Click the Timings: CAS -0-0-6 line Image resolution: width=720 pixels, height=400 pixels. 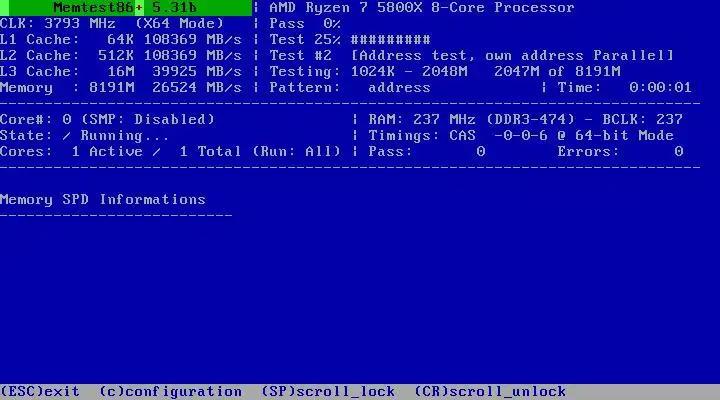[521, 135]
